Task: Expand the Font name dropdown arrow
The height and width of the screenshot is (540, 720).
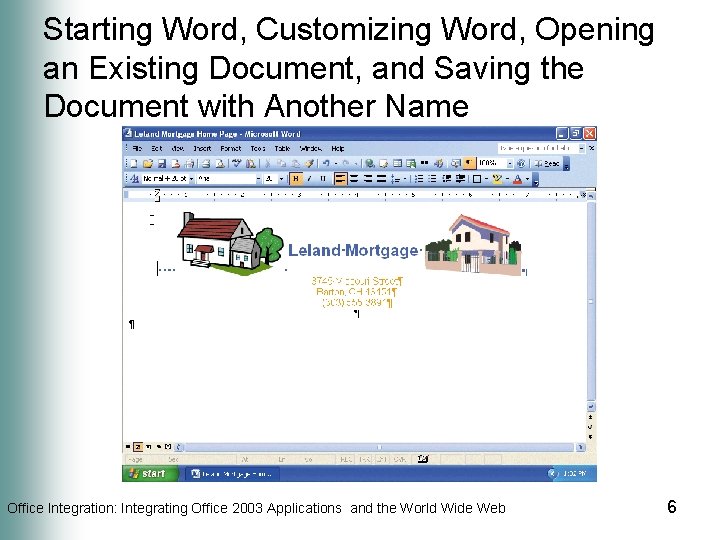Action: (x=259, y=179)
